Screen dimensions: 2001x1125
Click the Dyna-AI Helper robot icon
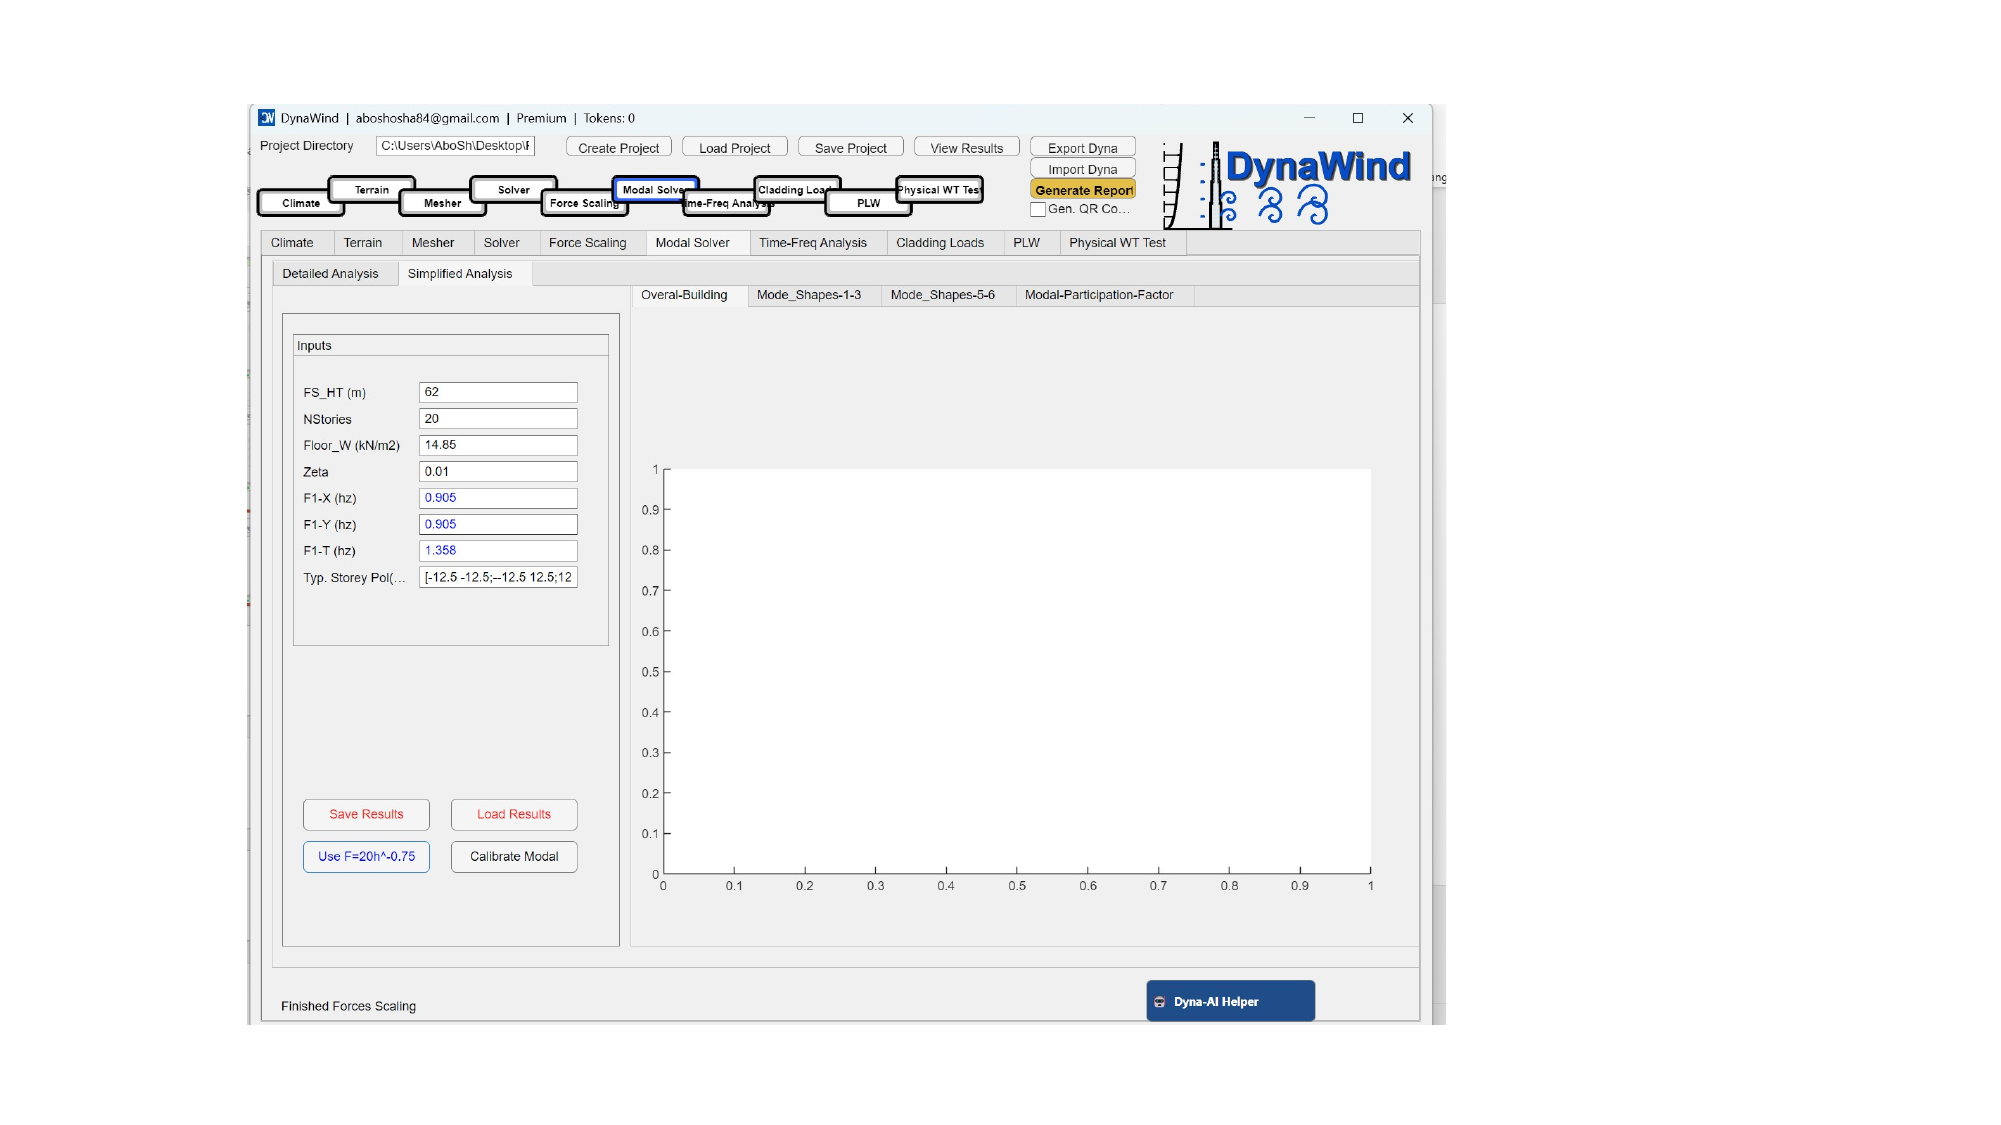click(x=1159, y=1001)
